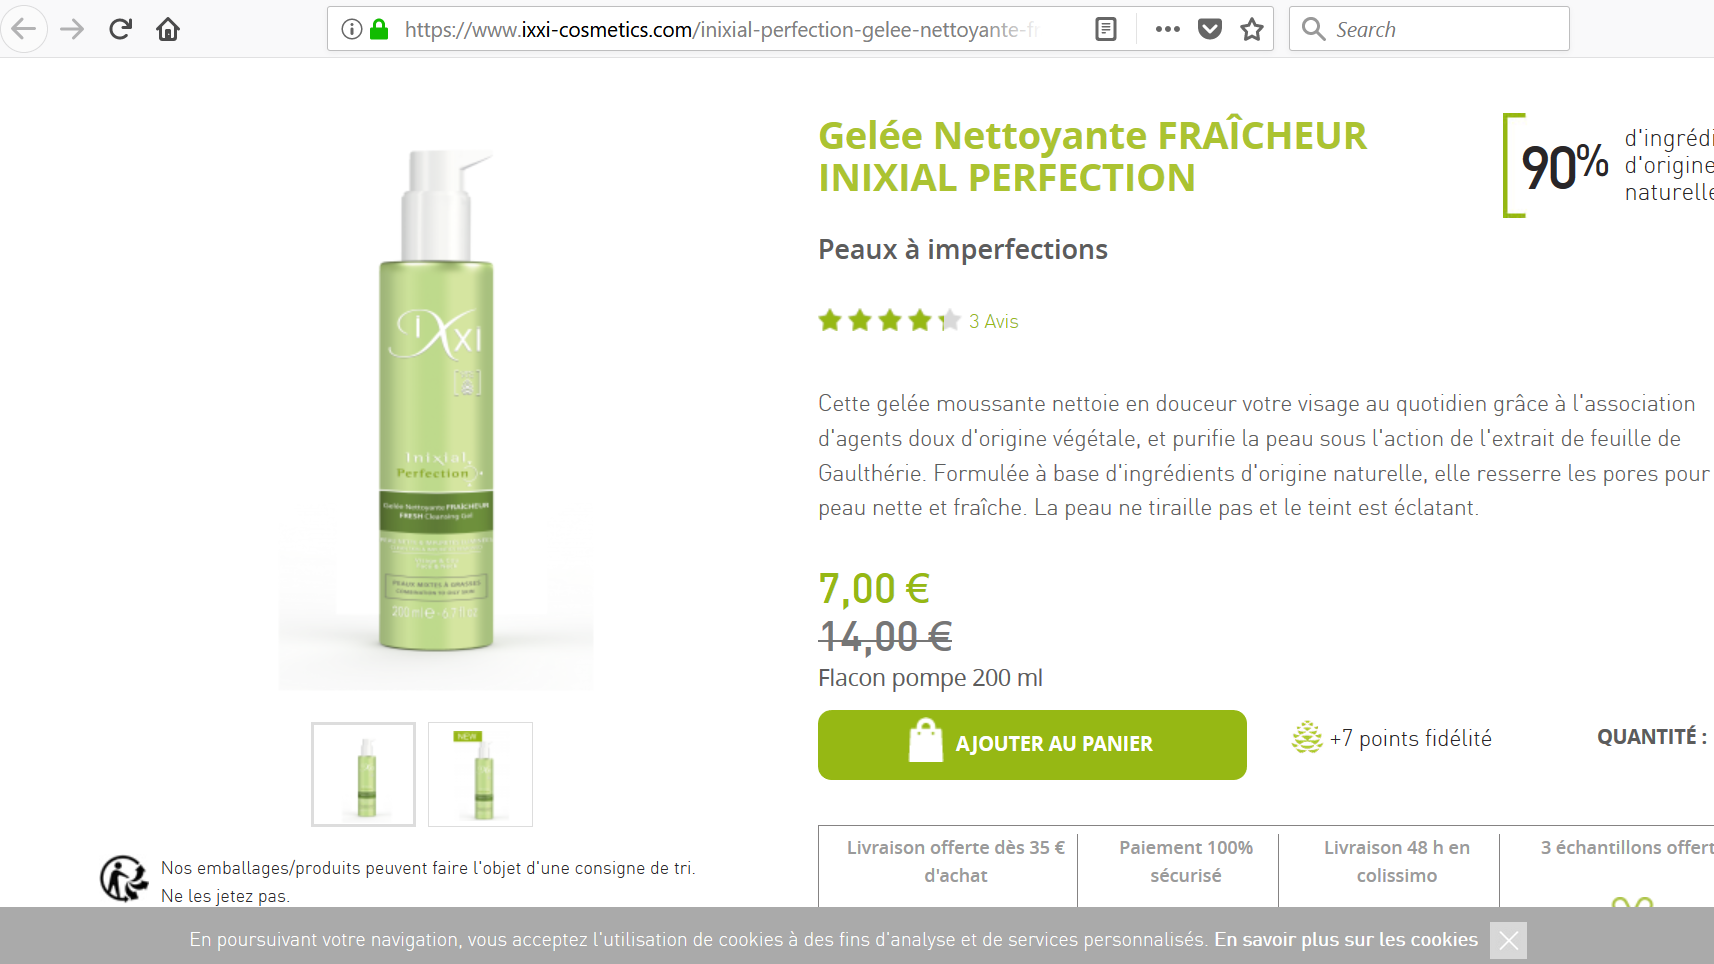Screen dimensions: 1714x964
Task: Open page actions three-dot menu
Action: click(x=1167, y=29)
